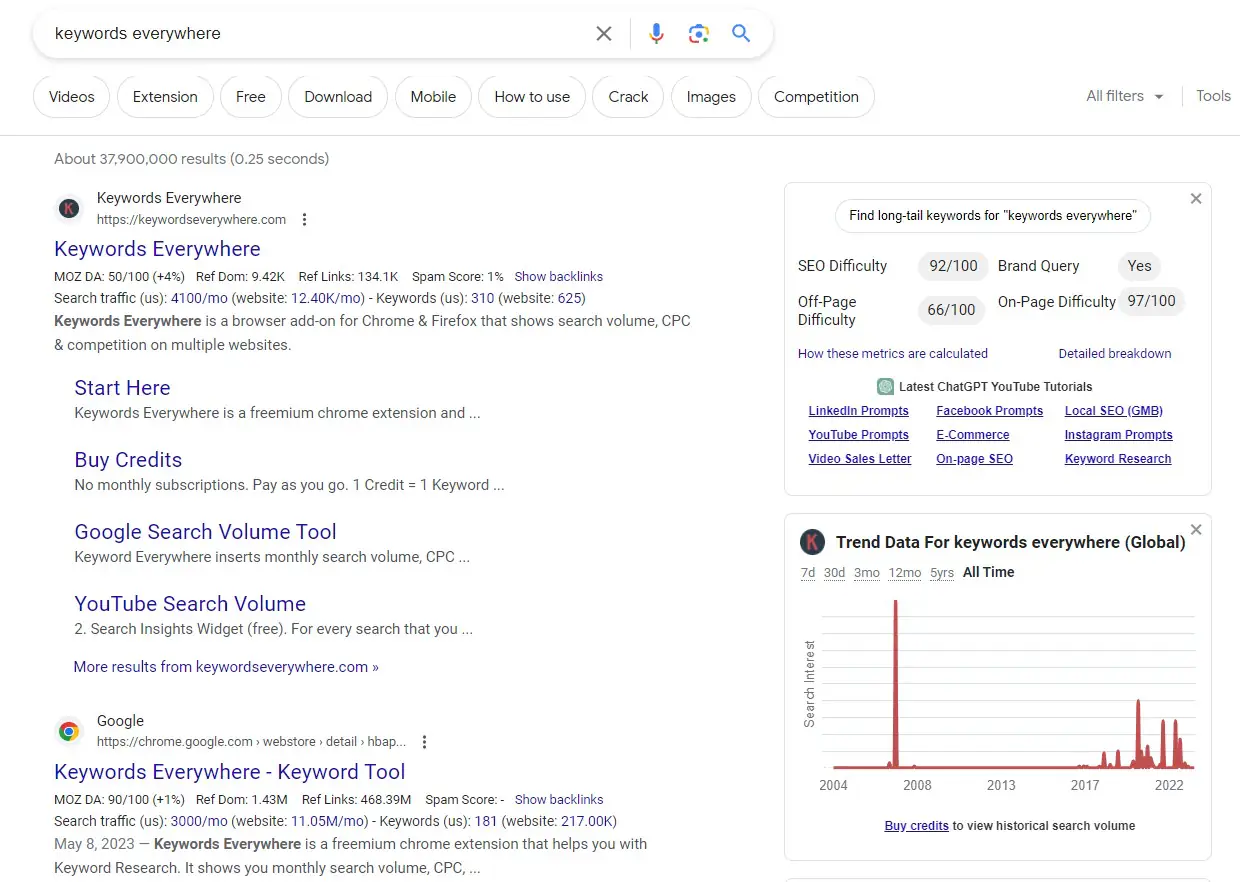Open the Start Here sitelink
Screen dimensions: 1240x882
122,388
